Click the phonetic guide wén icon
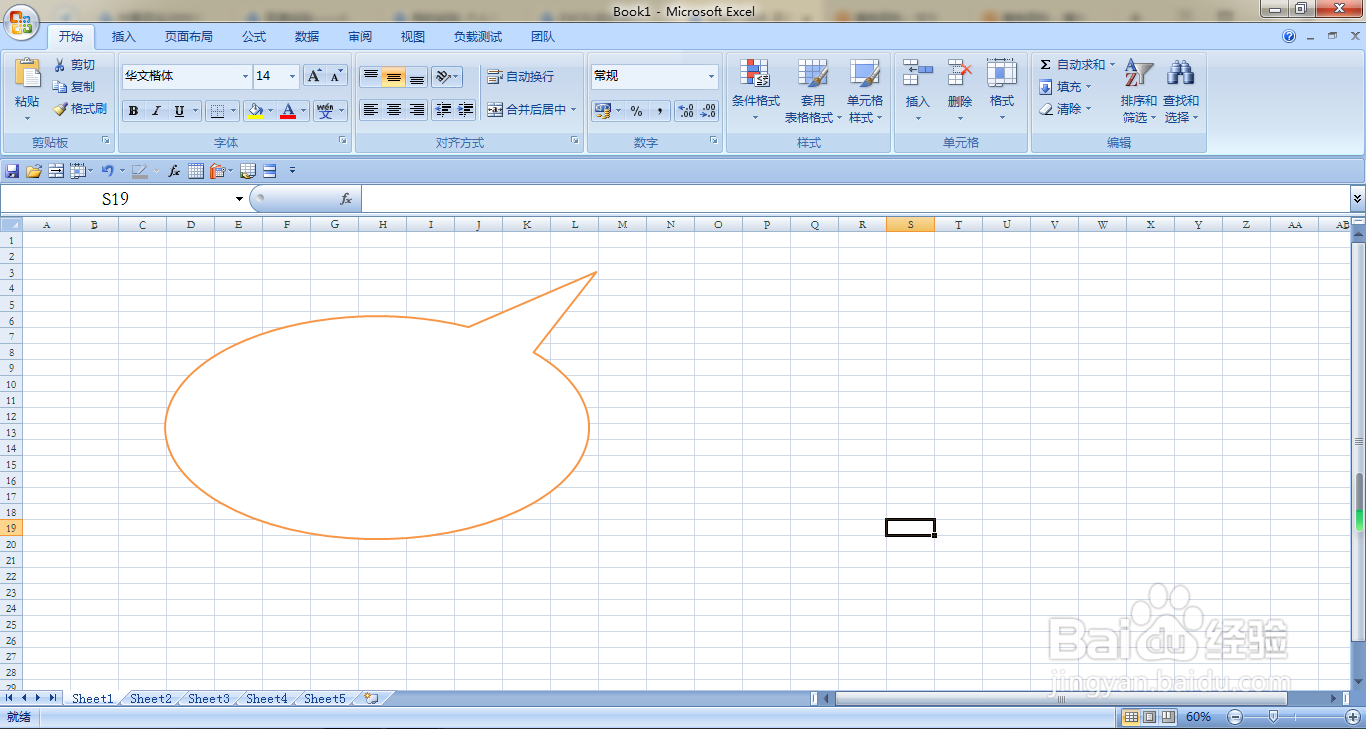The image size is (1366, 729). pyautogui.click(x=325, y=111)
